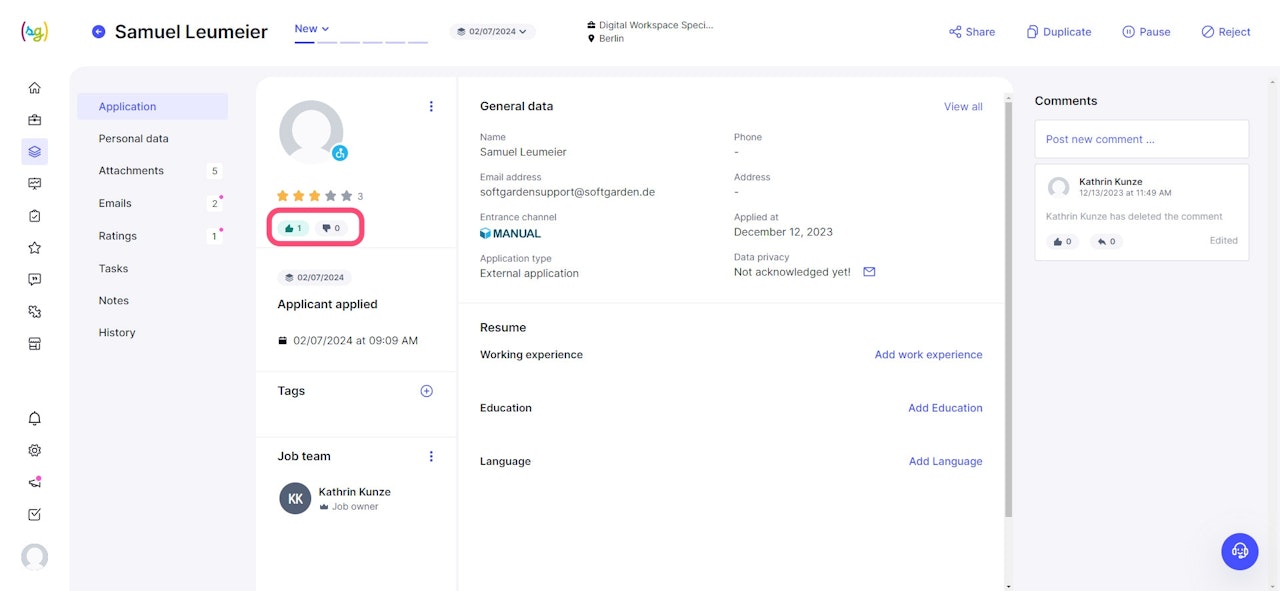This screenshot has width=1280, height=591.
Task: Set rating to five stars
Action: click(x=346, y=196)
